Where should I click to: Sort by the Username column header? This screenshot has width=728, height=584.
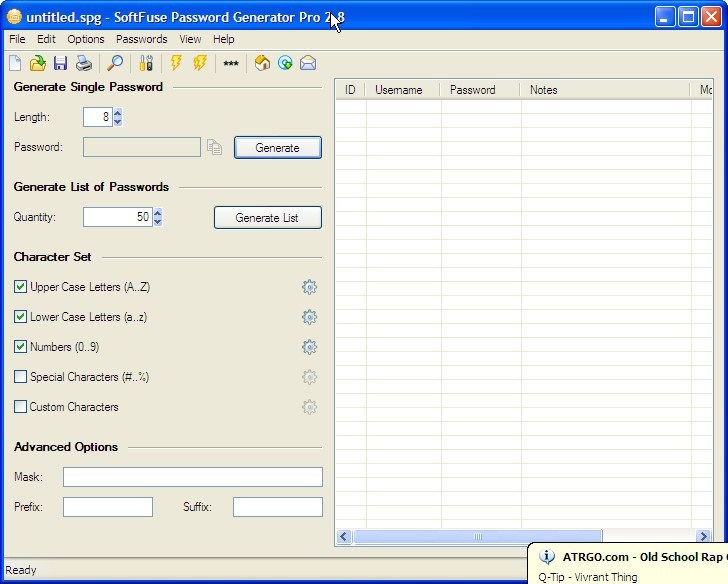tap(402, 90)
